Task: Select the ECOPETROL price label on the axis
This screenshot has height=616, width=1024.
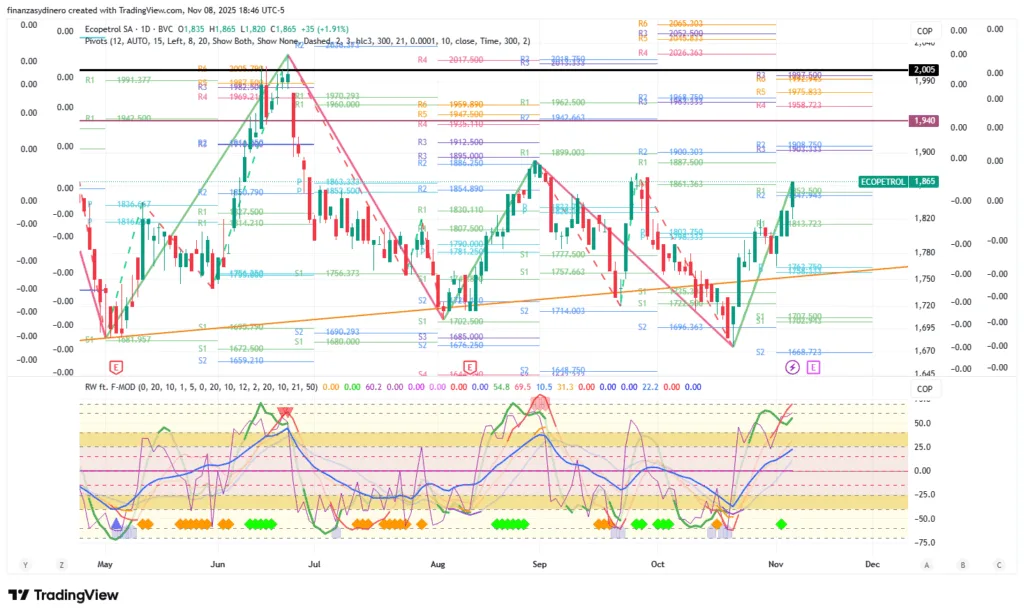Action: (x=884, y=182)
